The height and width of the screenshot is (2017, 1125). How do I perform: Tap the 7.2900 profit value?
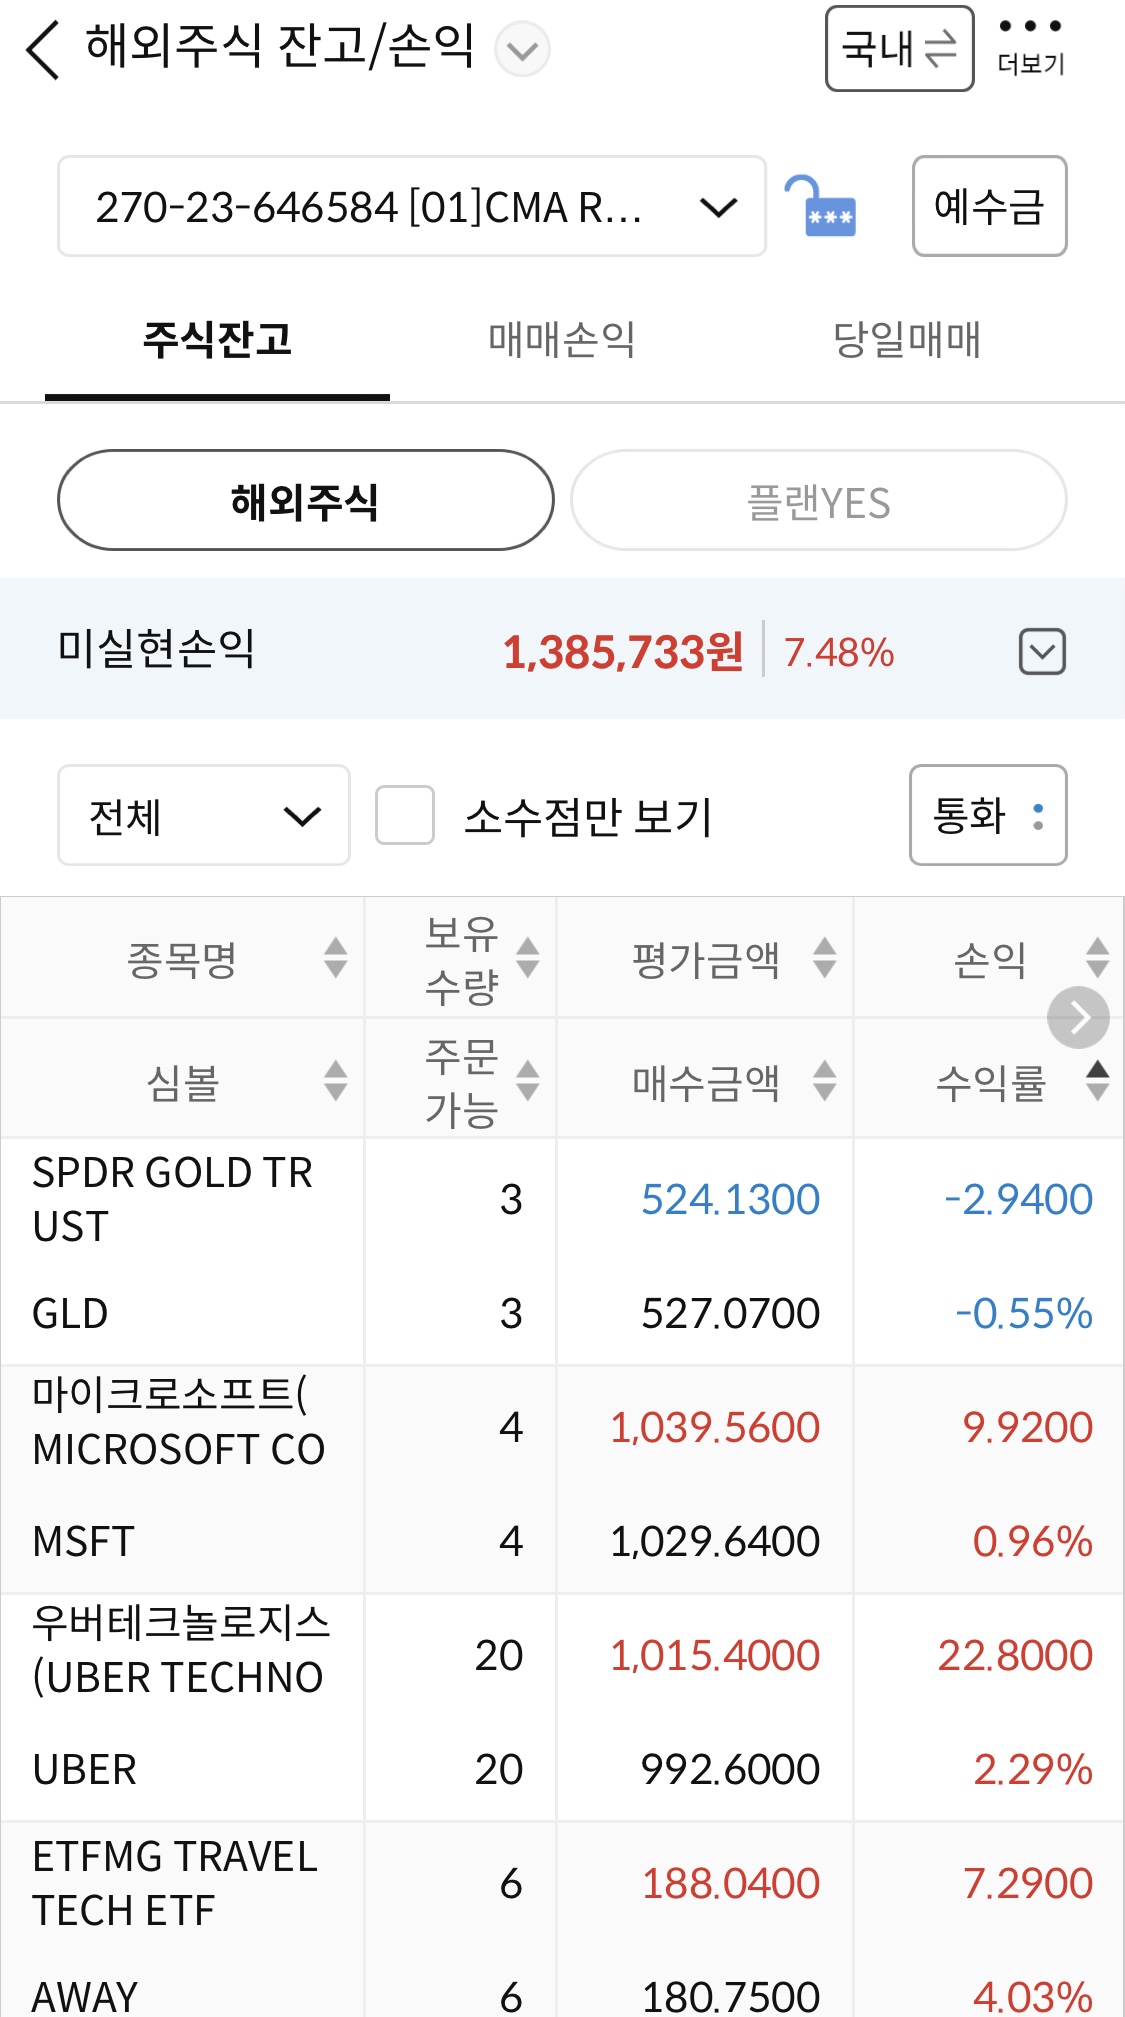pyautogui.click(x=1027, y=1883)
